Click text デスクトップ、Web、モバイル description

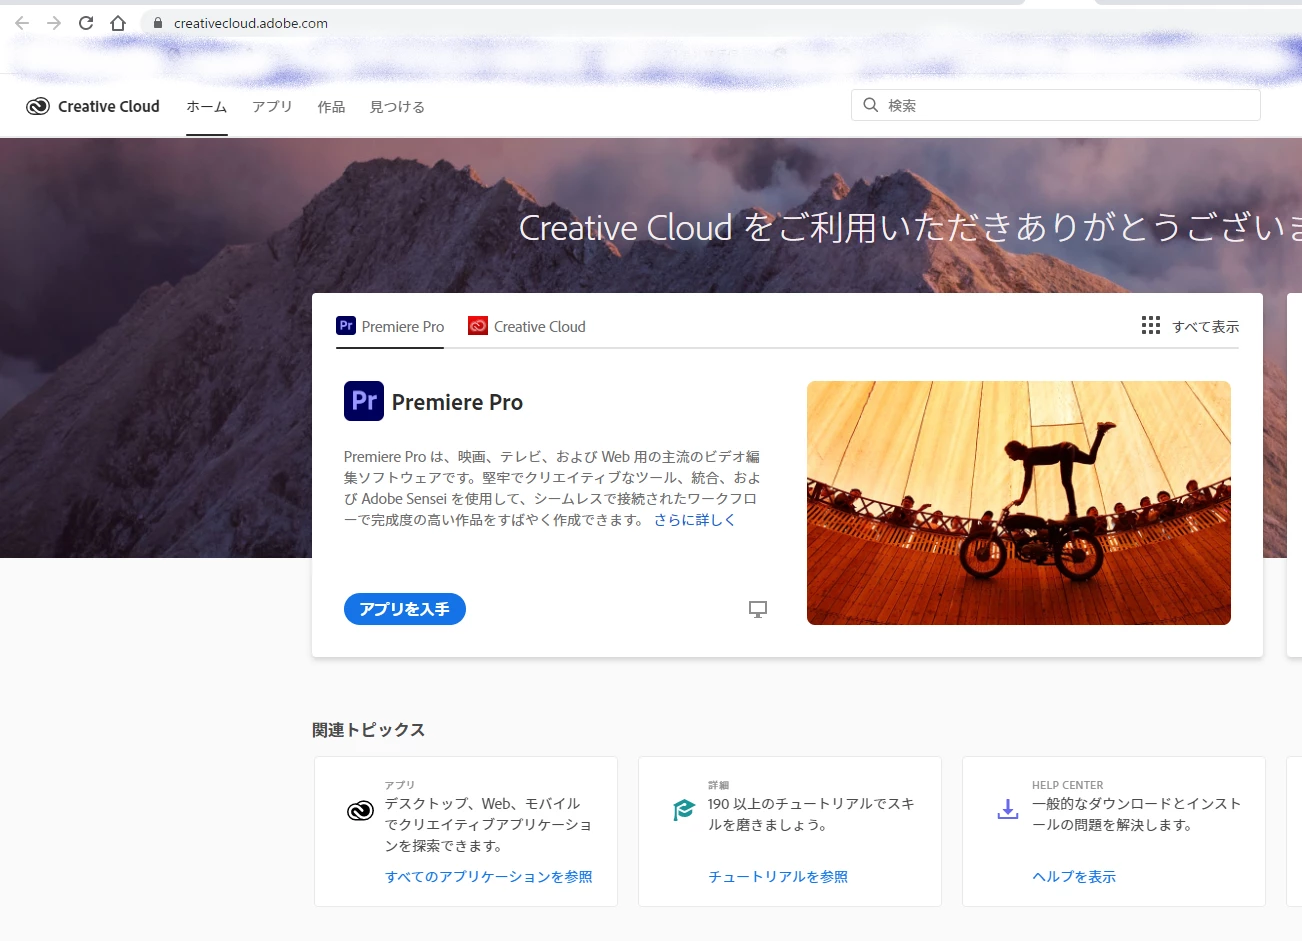(488, 825)
